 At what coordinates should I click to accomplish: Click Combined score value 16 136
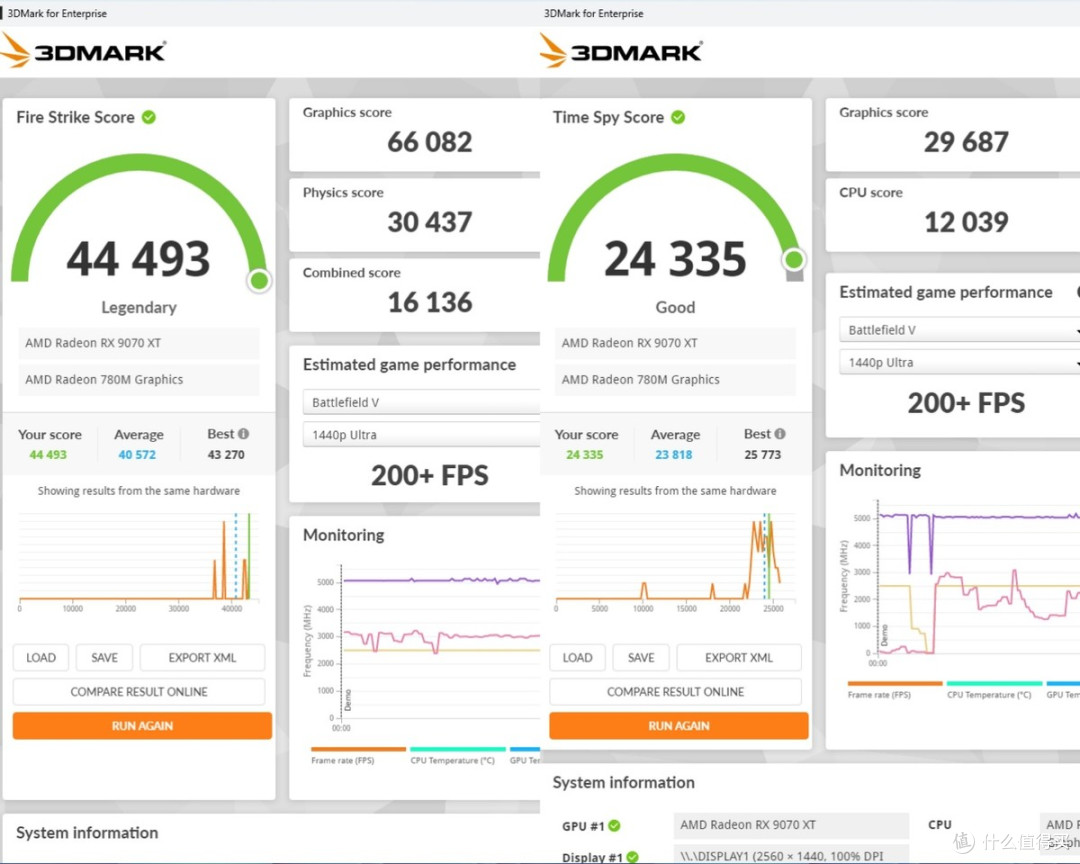tap(430, 302)
